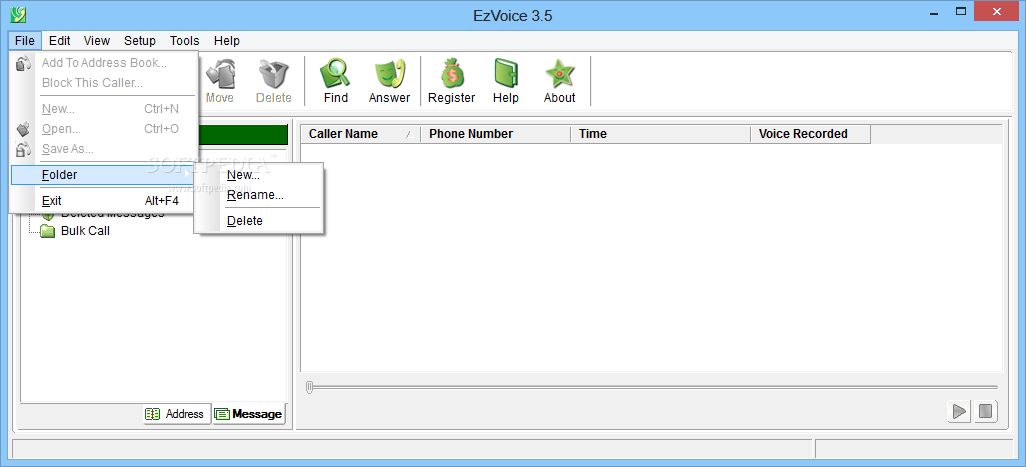Switch to the Address tab
The width and height of the screenshot is (1026, 467).
point(177,414)
